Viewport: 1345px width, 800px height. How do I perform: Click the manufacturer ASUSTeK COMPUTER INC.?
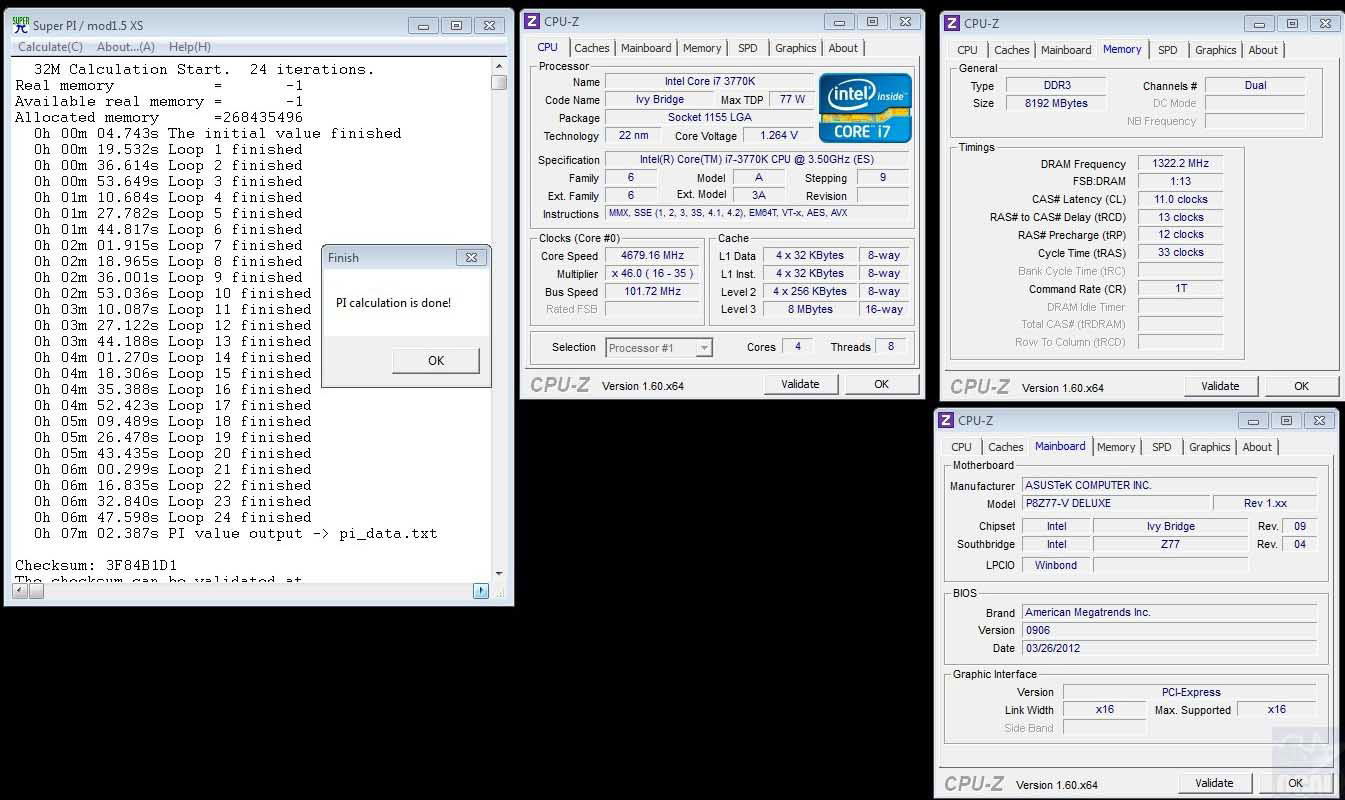pyautogui.click(x=1169, y=486)
